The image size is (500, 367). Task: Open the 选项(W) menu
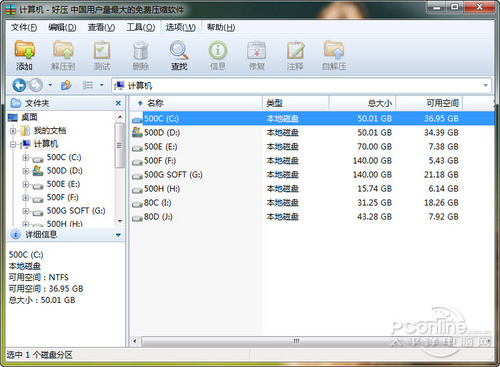181,27
